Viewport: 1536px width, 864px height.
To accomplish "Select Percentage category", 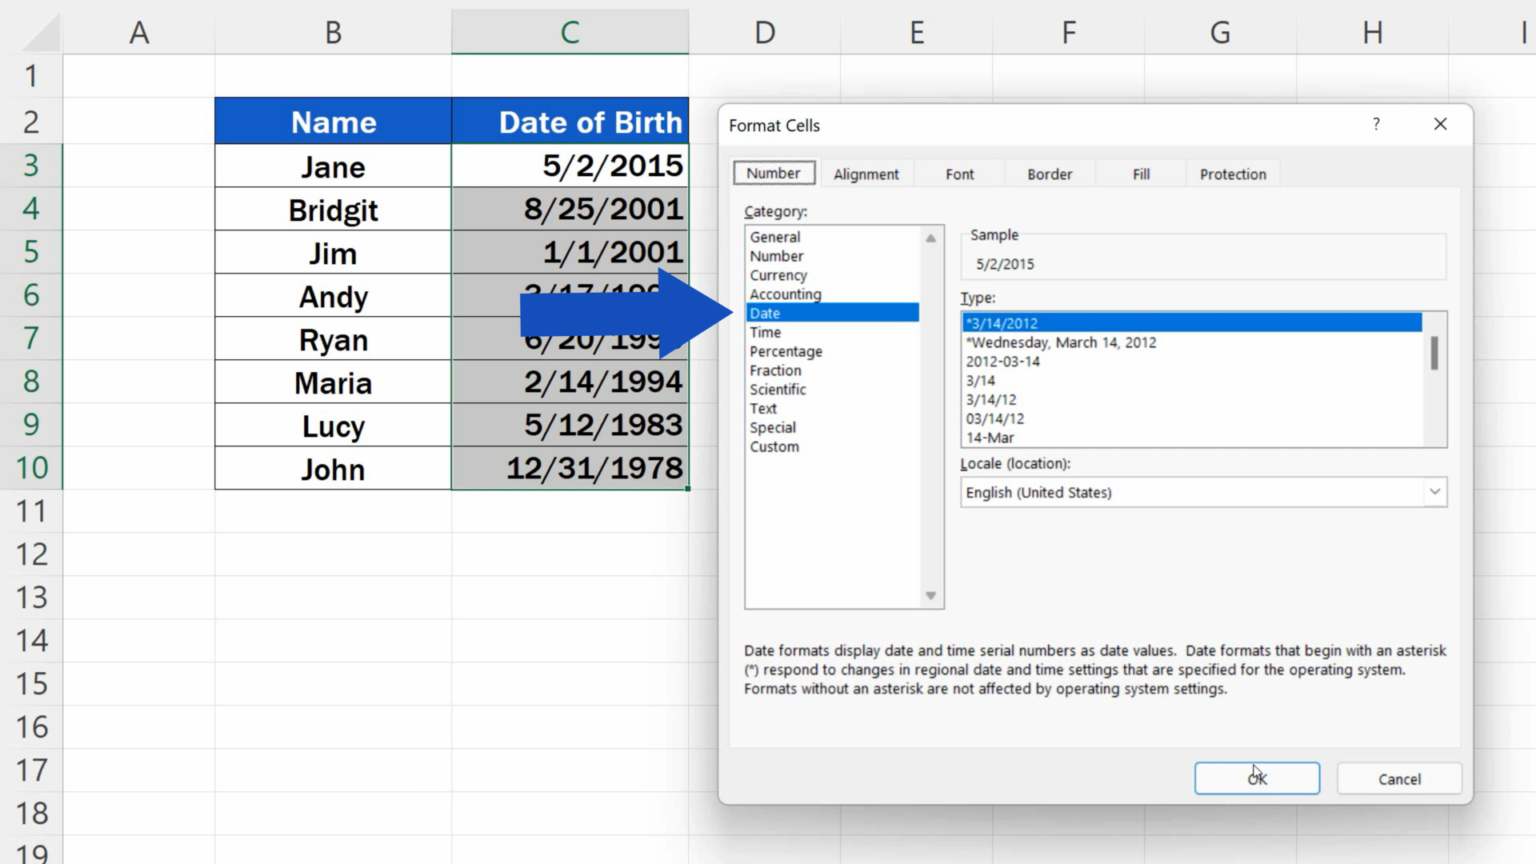I will tap(786, 351).
